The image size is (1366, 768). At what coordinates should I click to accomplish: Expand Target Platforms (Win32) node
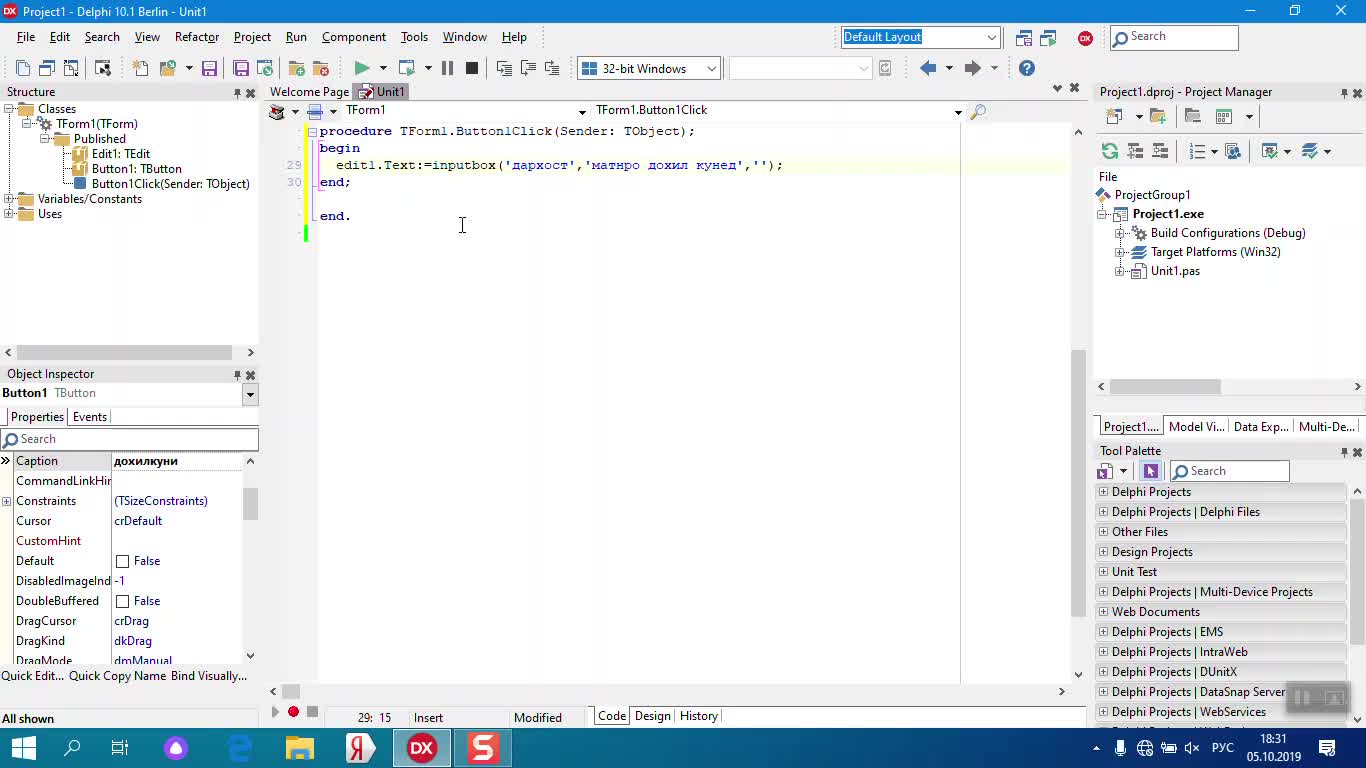(x=1120, y=252)
